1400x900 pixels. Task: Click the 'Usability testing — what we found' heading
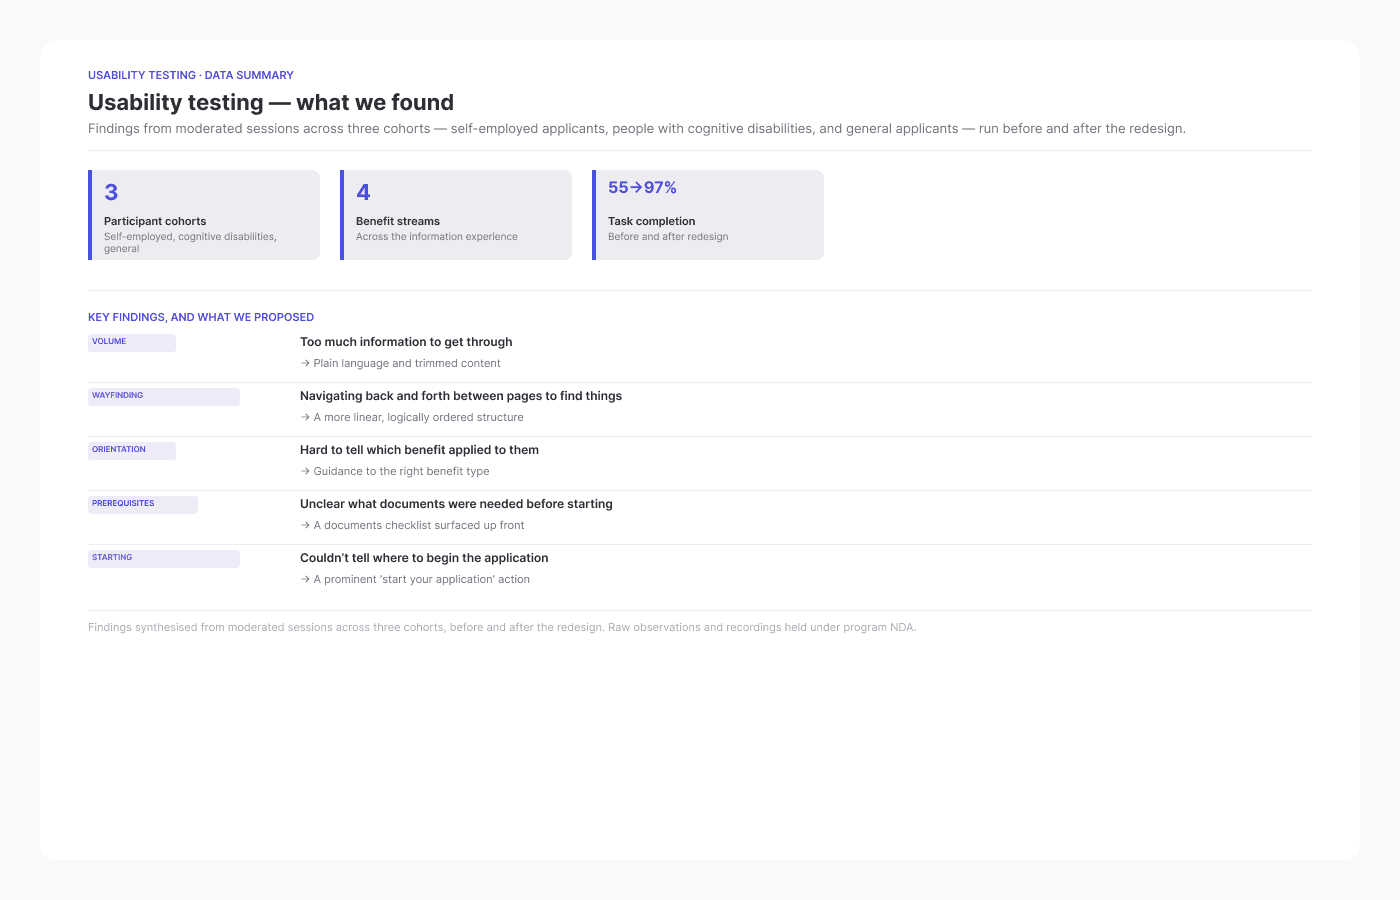click(x=271, y=102)
